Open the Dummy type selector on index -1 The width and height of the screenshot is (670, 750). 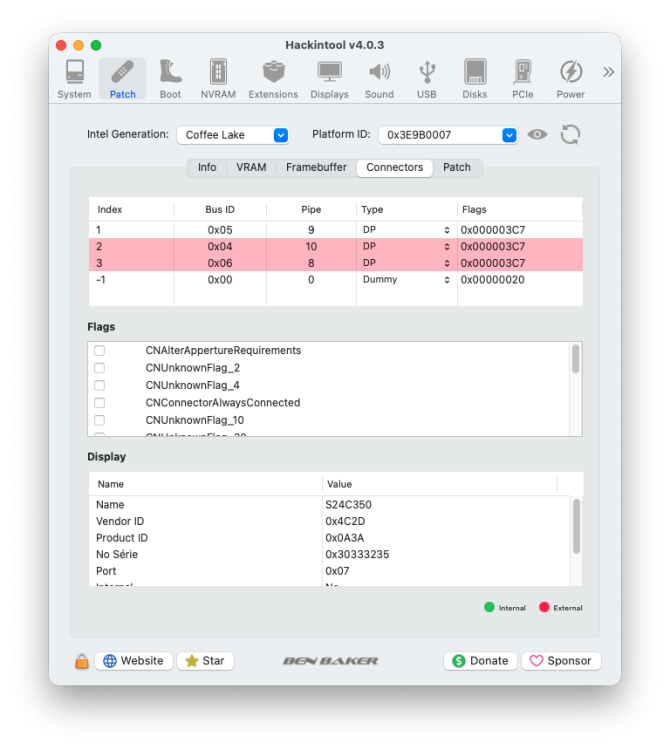[x=406, y=279]
